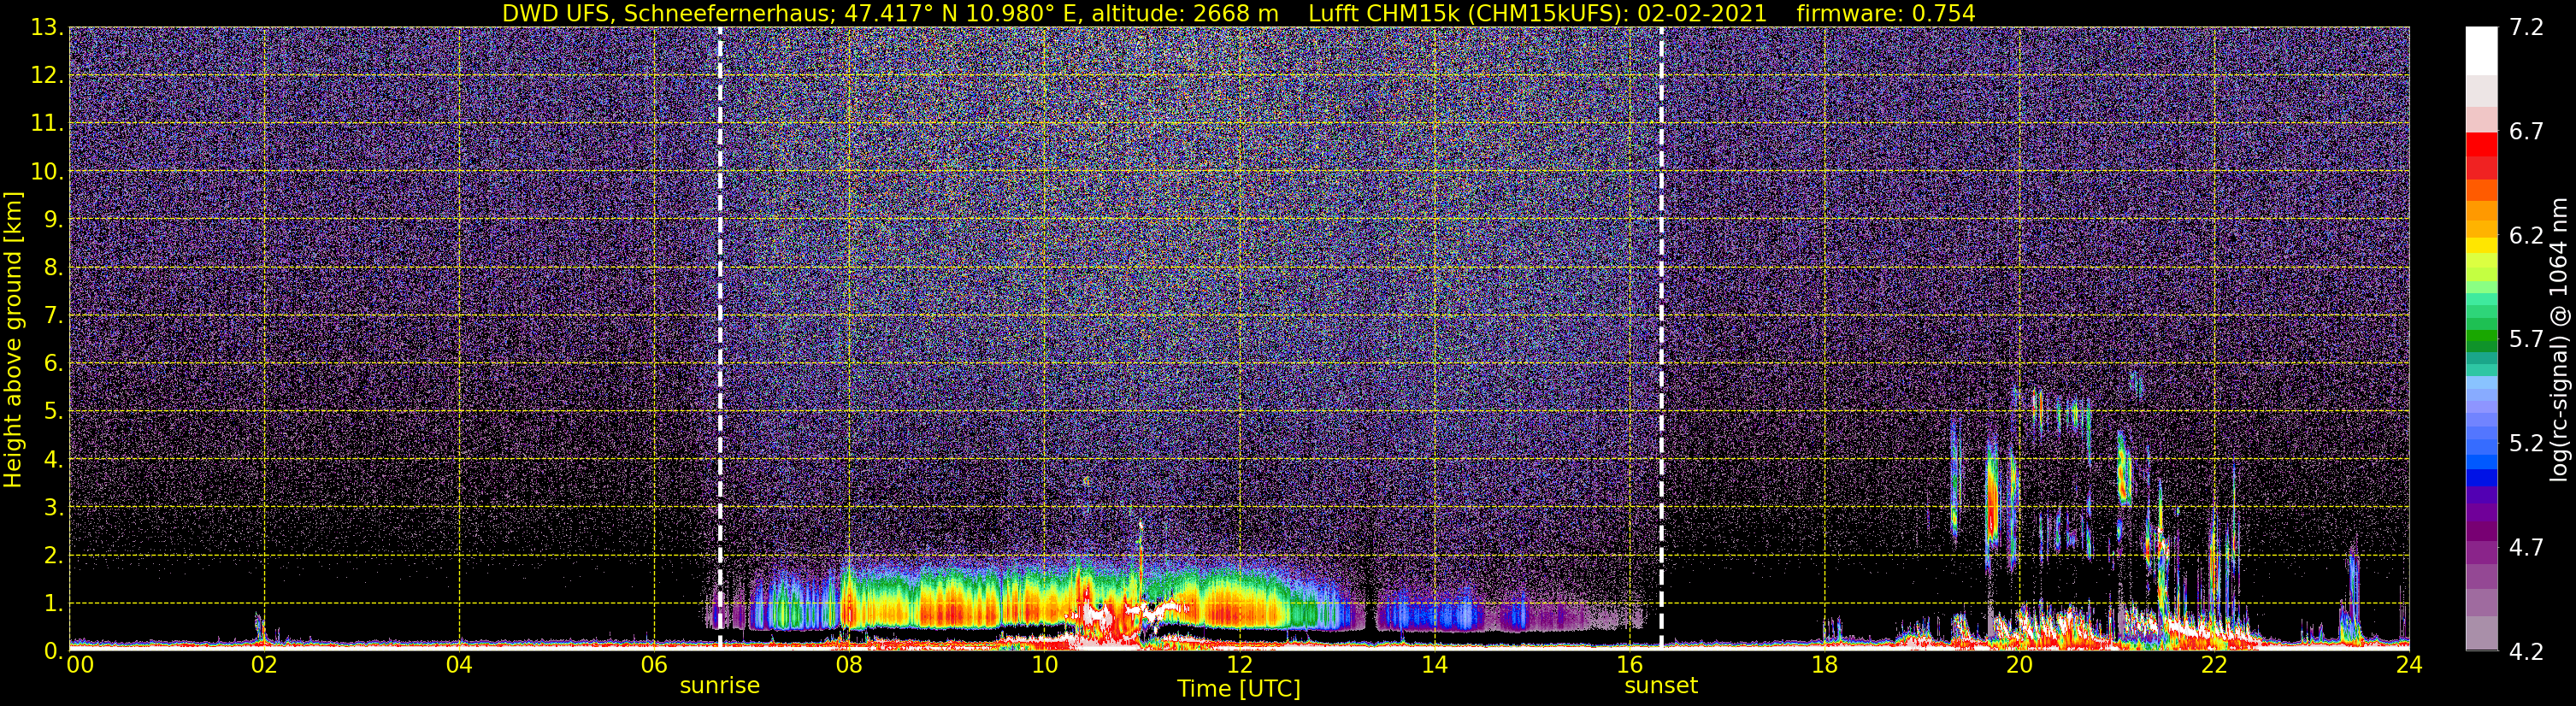Click the colorbar value '6.7'
The image size is (2576, 706).
[2526, 131]
